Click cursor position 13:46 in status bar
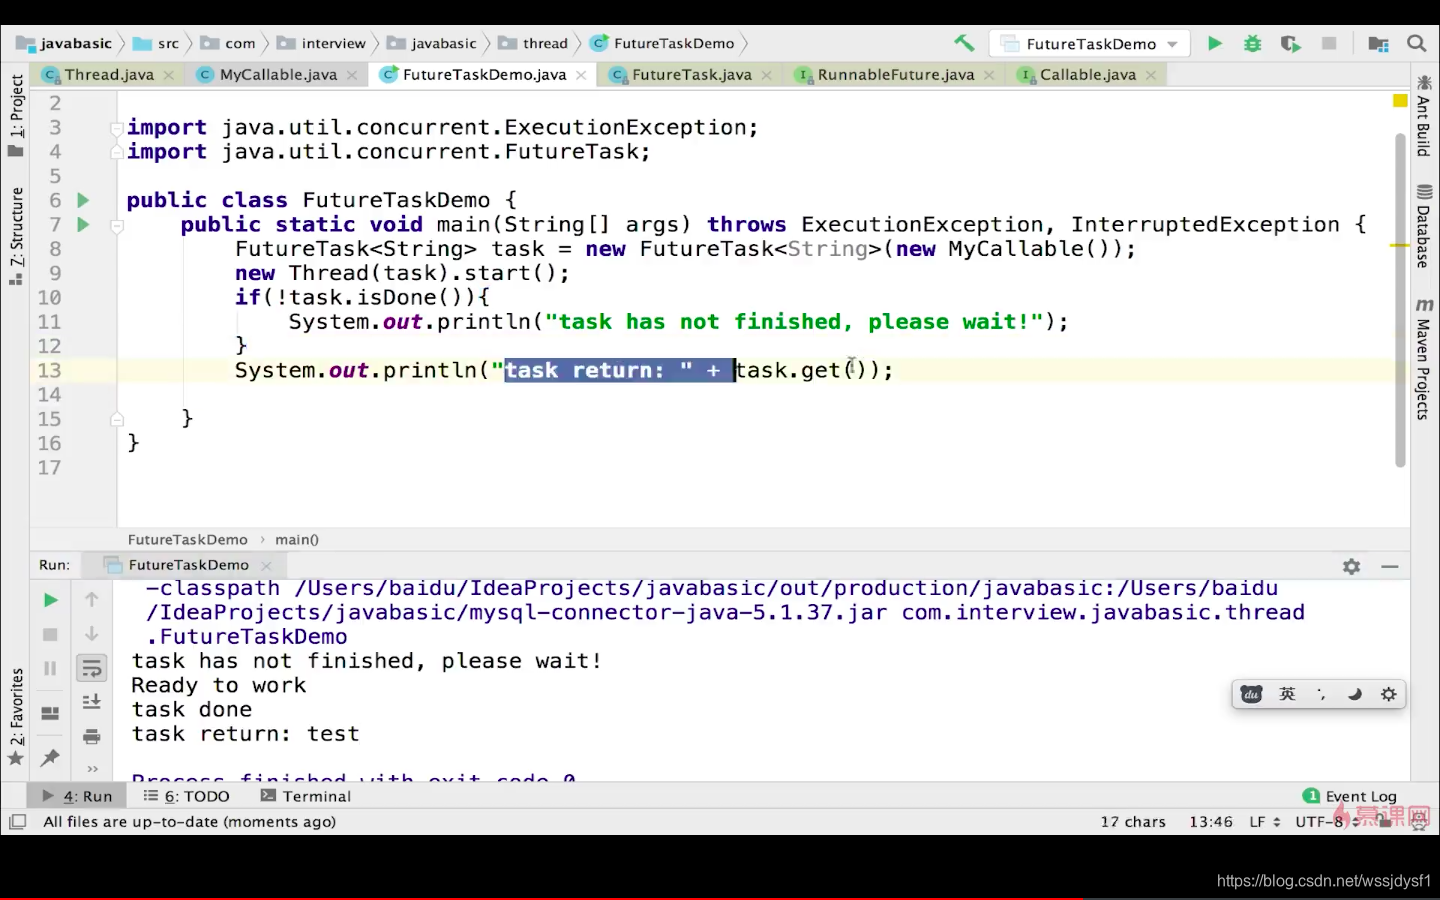 point(1211,822)
